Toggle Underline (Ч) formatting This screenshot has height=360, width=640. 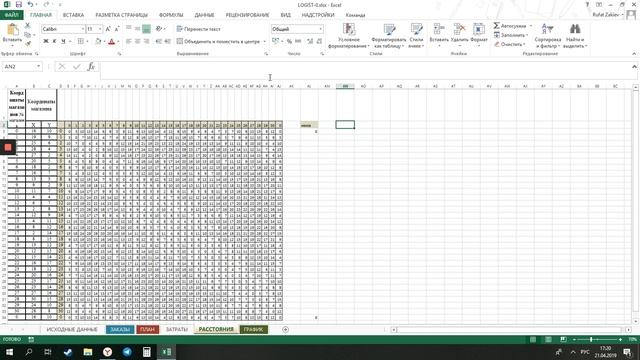[x=63, y=41]
